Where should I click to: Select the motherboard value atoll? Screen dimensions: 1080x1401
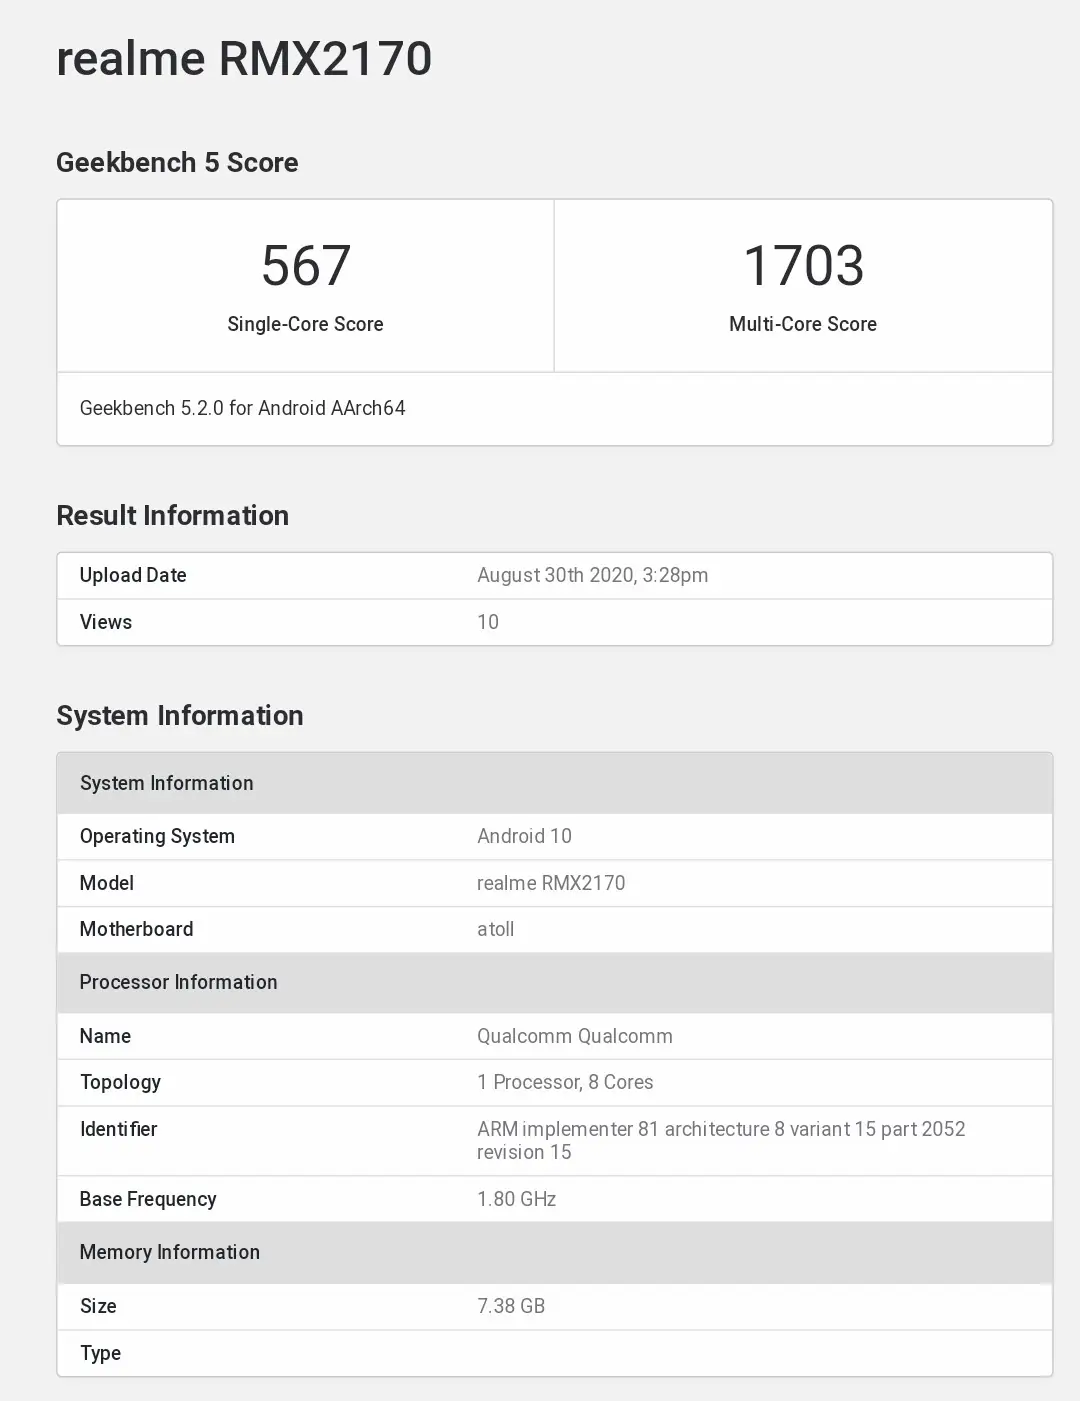click(x=495, y=929)
